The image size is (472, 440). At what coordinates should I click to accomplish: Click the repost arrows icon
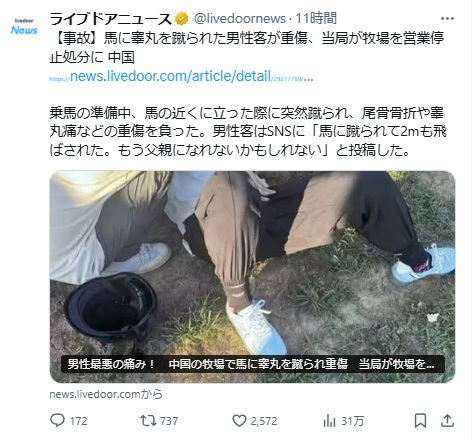coord(148,421)
